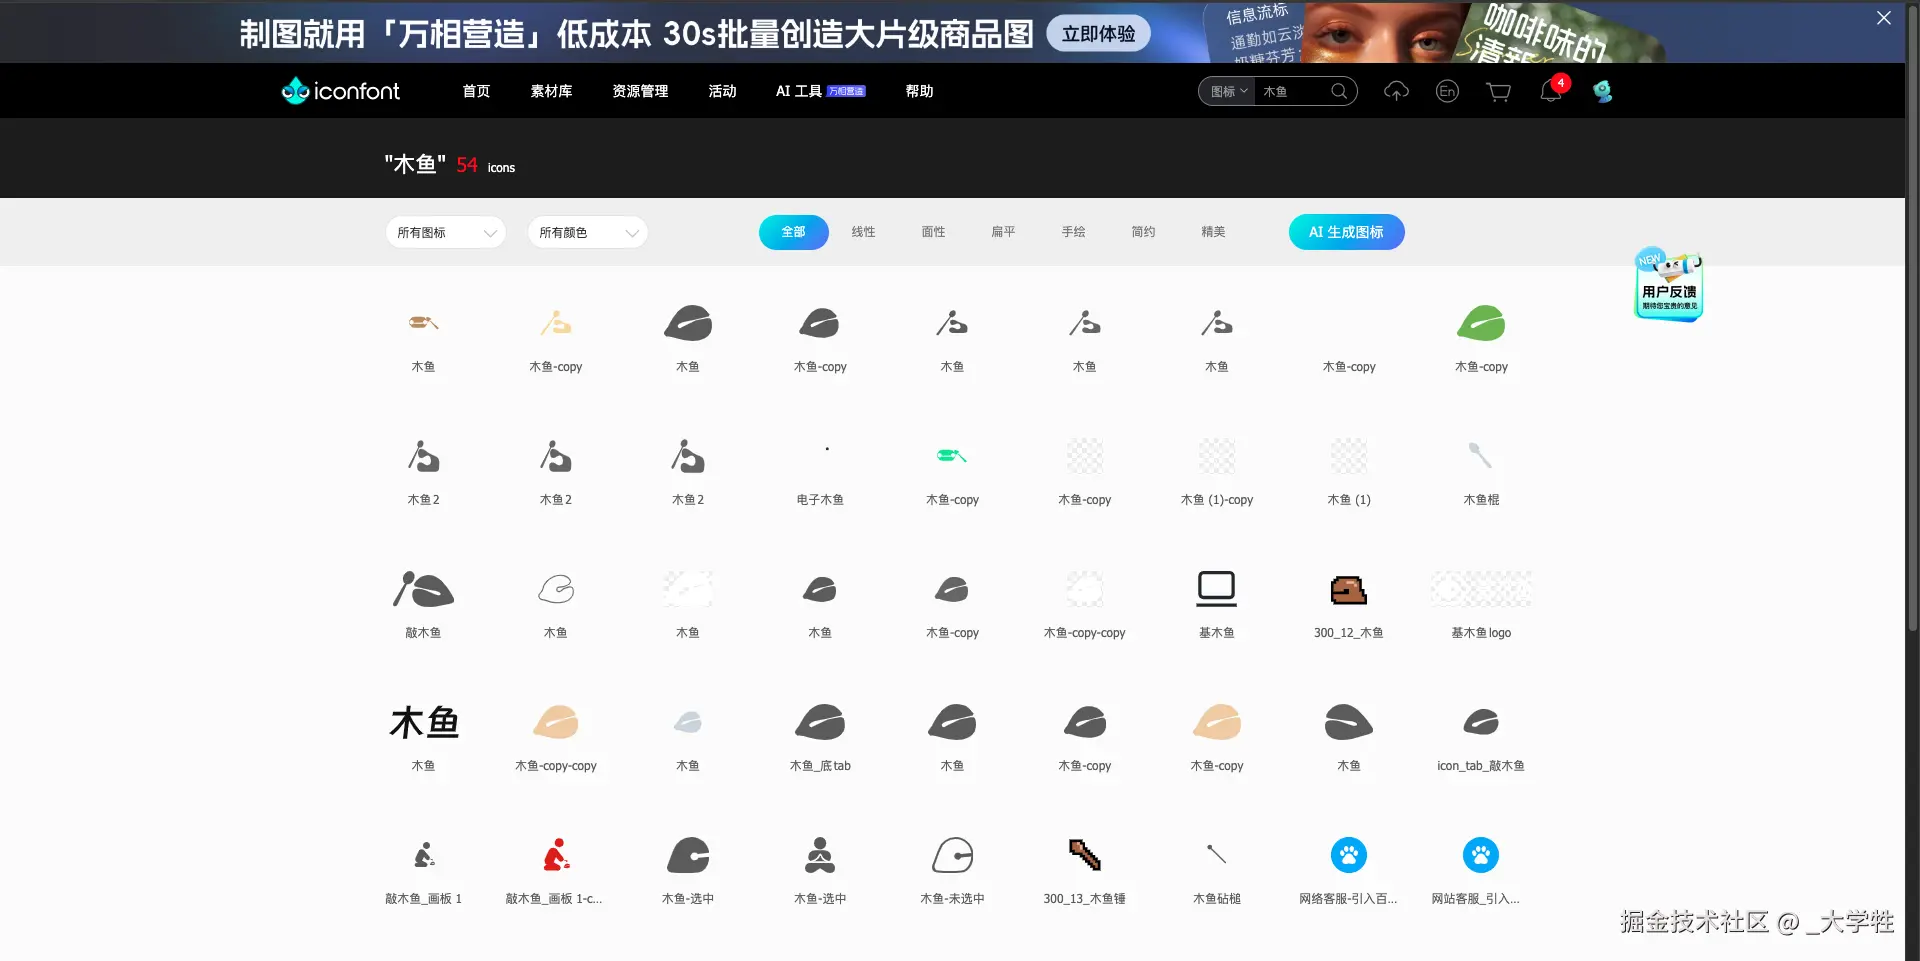Open the 所有颜色 dropdown

587,231
